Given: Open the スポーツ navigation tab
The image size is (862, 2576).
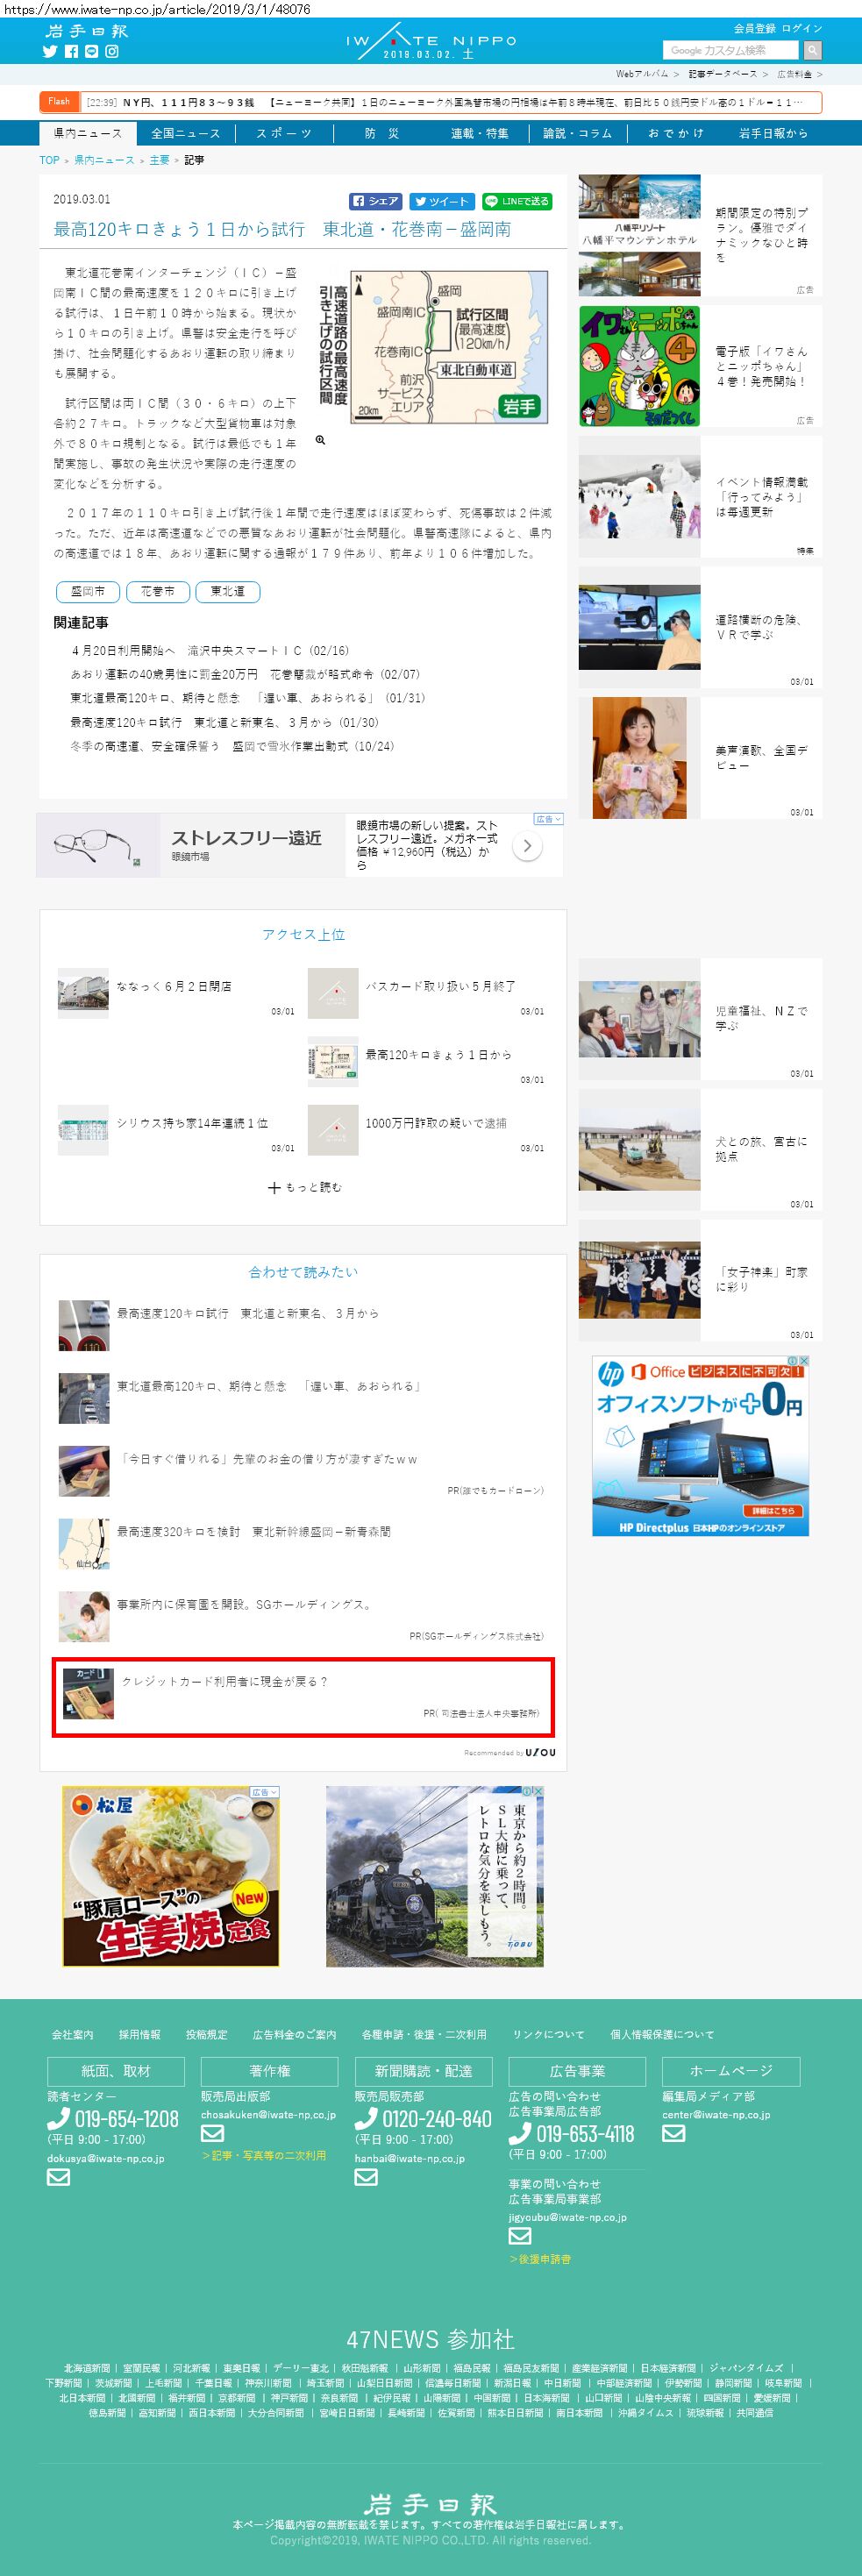Looking at the screenshot, I should (284, 133).
